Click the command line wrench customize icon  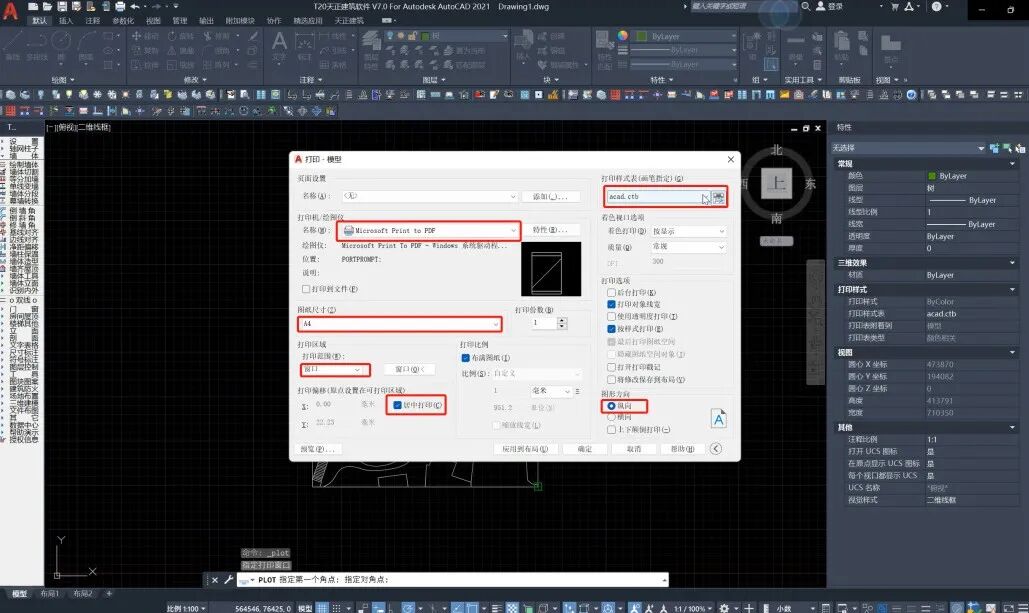228,580
